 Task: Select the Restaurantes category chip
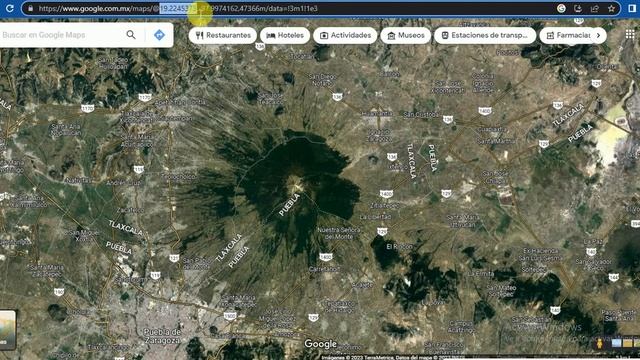pos(223,36)
